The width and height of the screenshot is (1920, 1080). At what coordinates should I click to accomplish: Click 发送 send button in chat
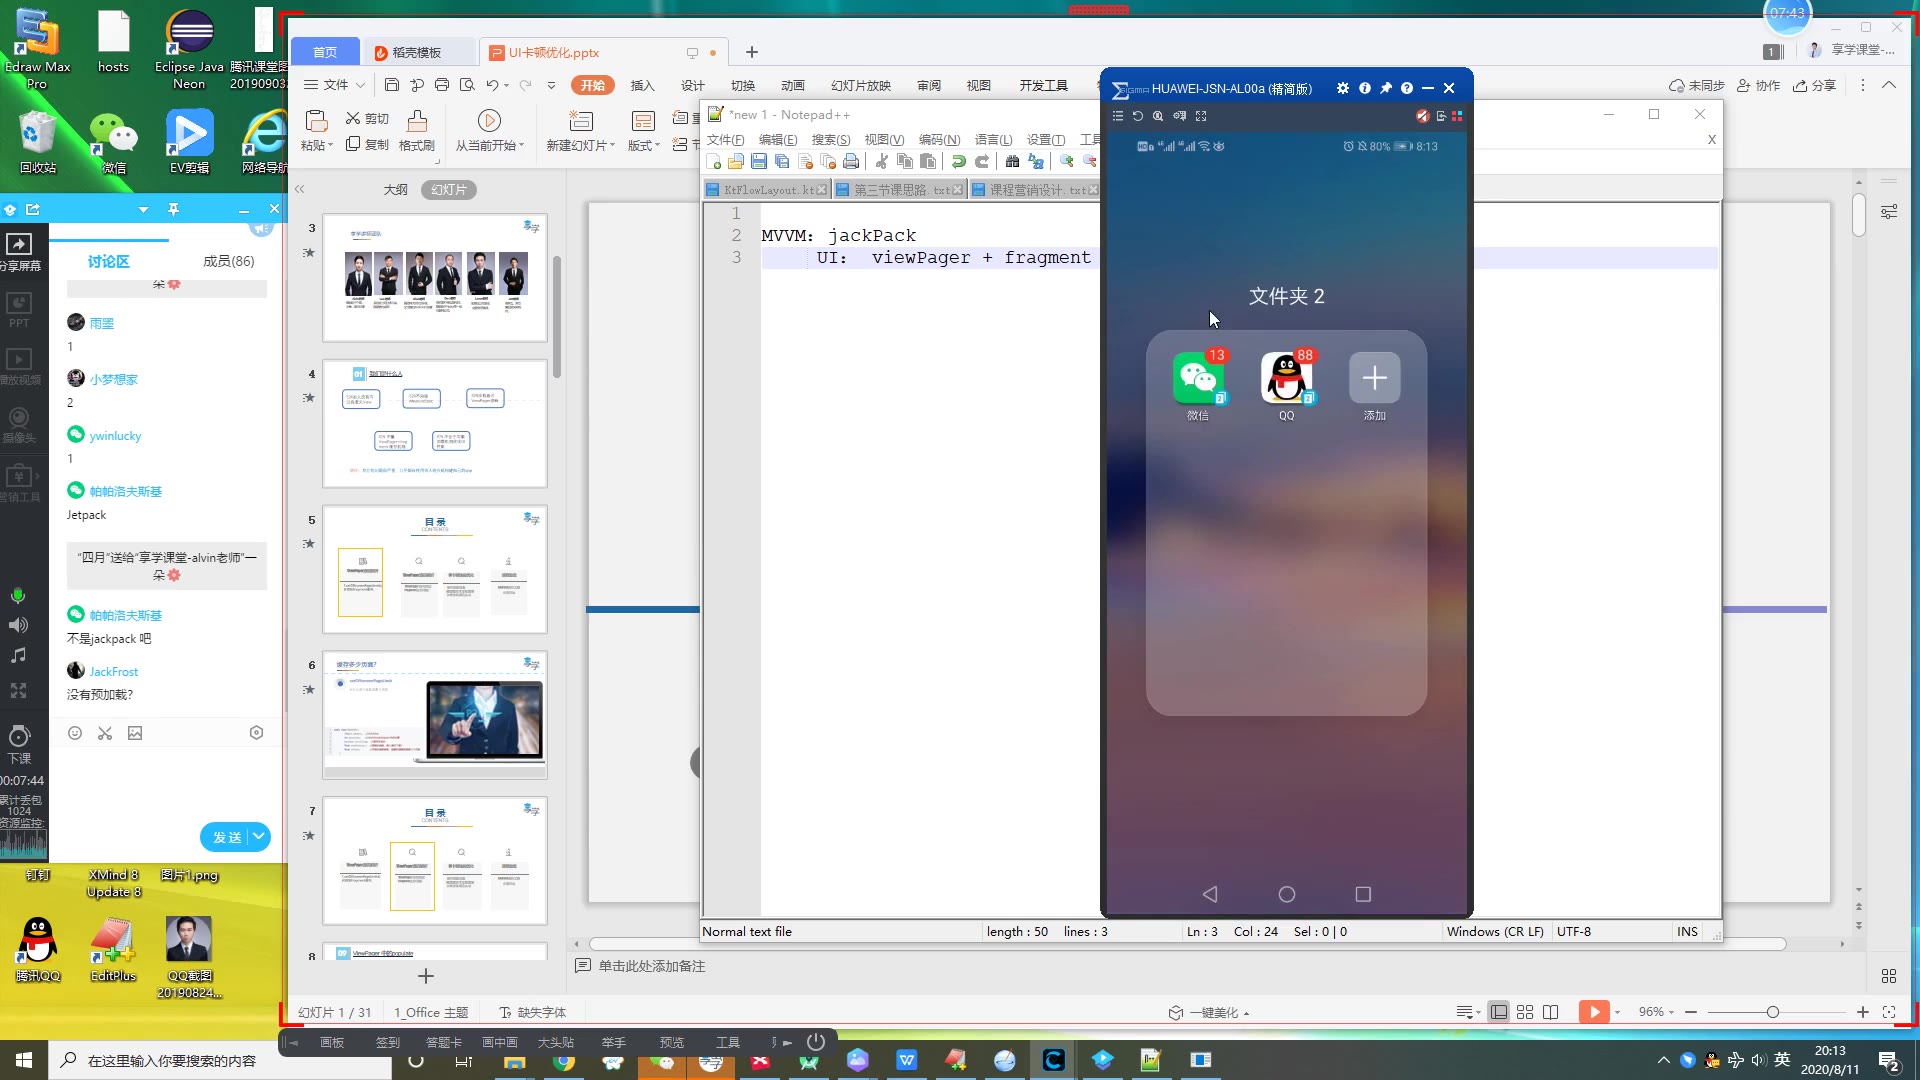227,837
